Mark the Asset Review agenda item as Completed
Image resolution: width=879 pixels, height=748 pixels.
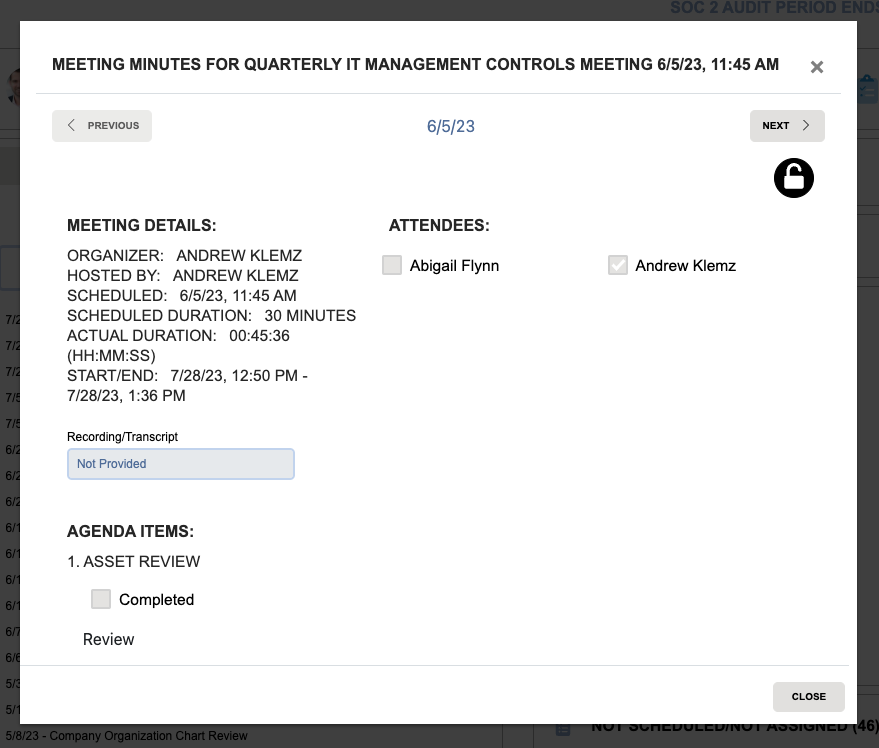[100, 598]
